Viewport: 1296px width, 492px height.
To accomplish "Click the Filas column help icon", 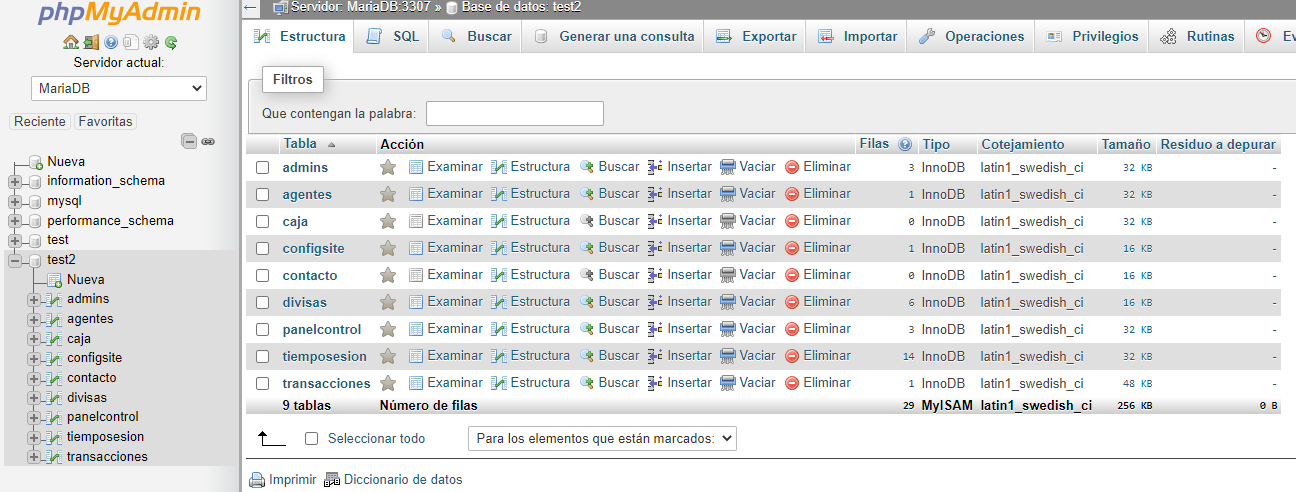I will coord(905,144).
